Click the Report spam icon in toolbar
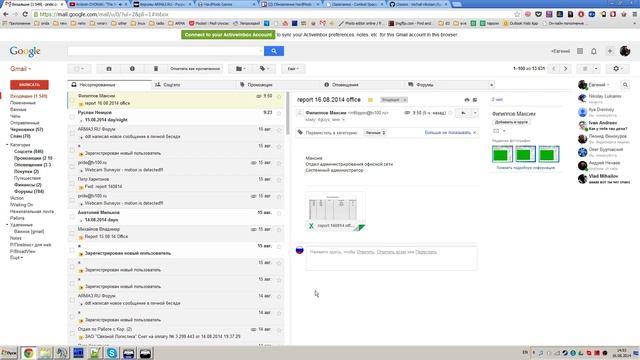 coord(132,69)
